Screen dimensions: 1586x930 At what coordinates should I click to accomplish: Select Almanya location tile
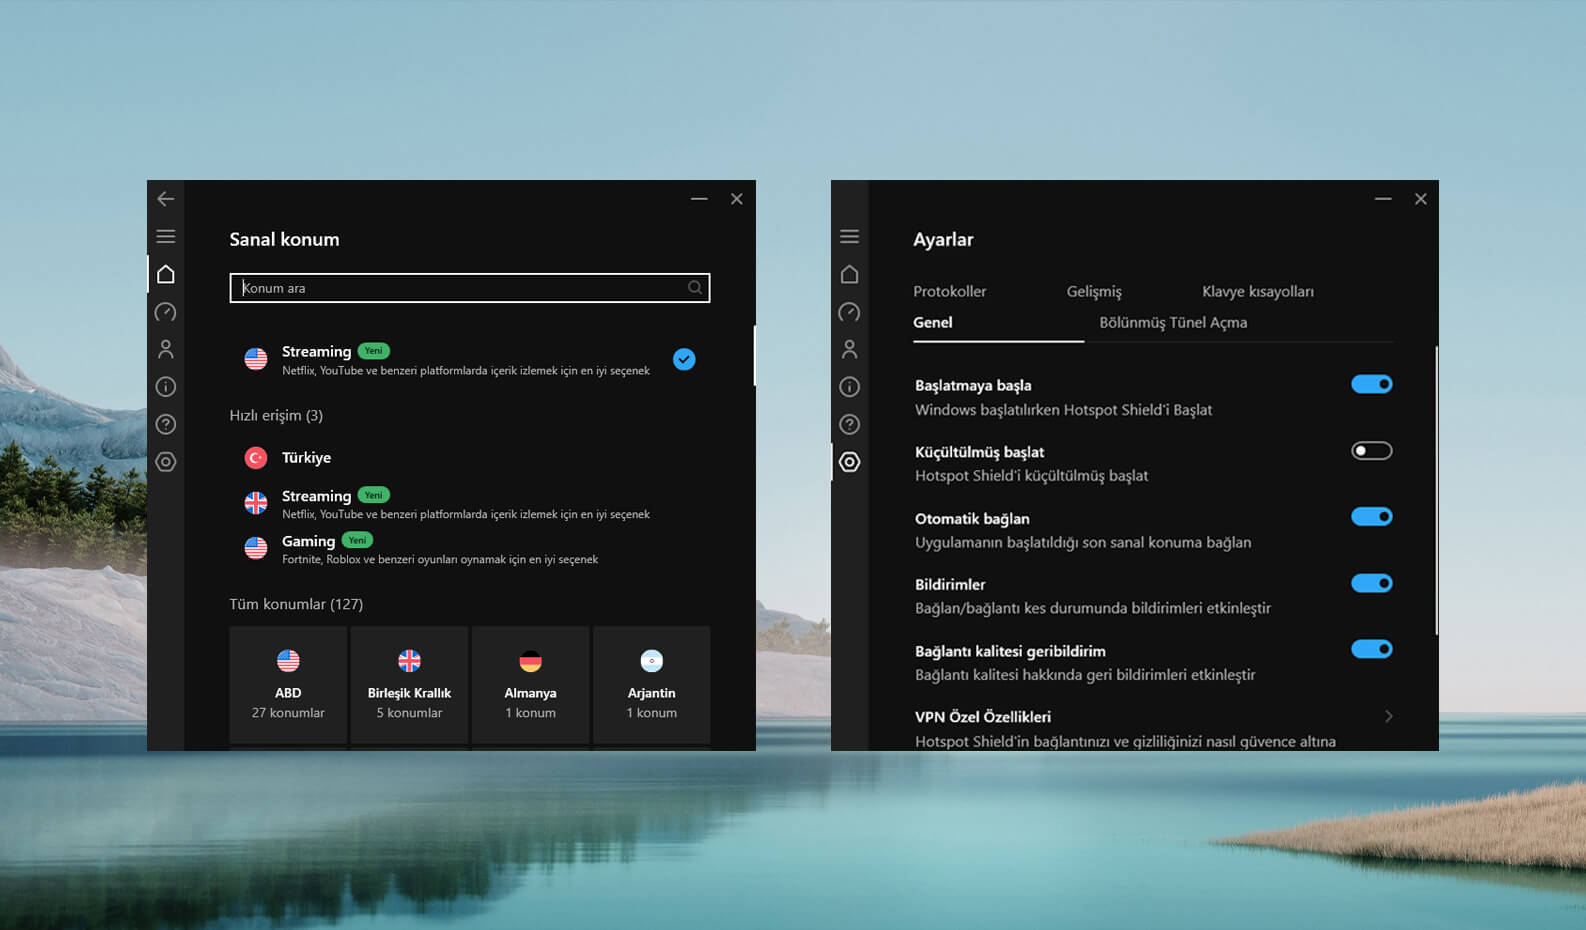530,685
